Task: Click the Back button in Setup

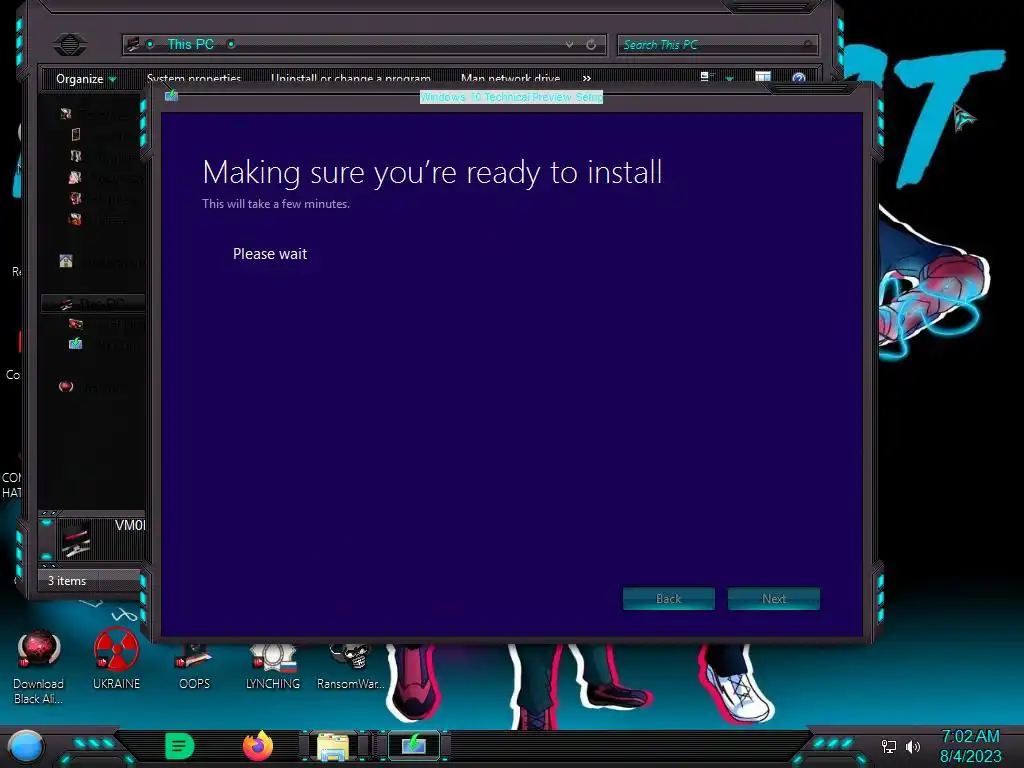Action: [x=669, y=598]
